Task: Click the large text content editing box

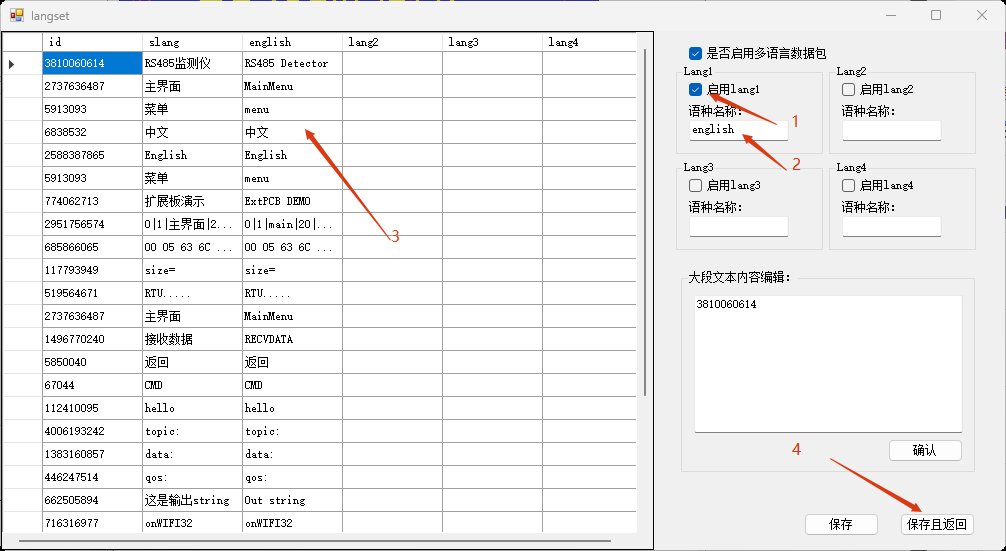Action: click(827, 364)
